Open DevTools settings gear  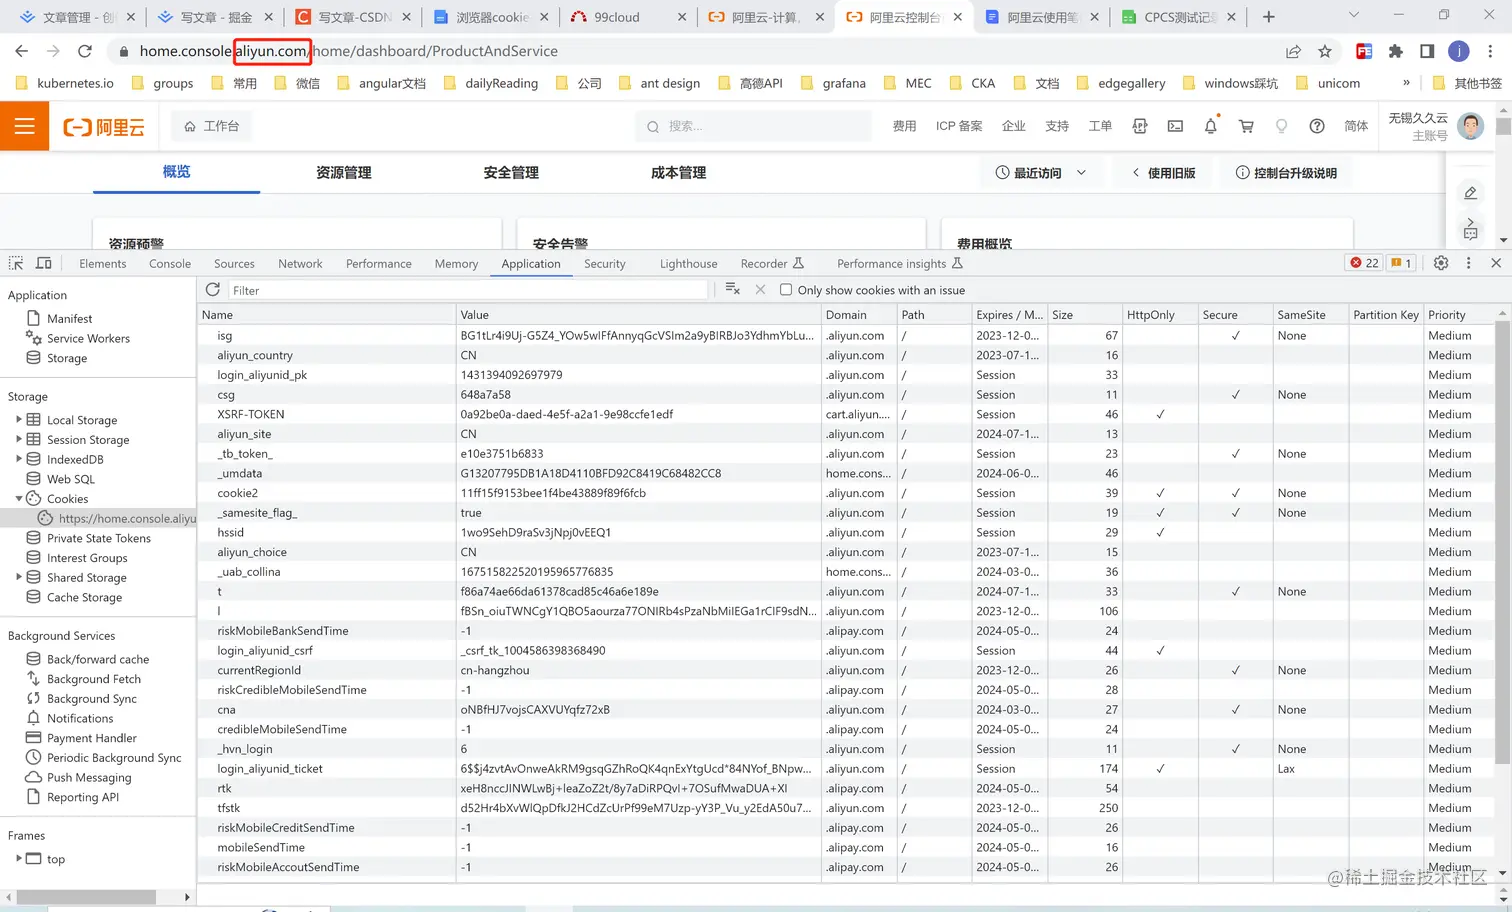tap(1441, 263)
